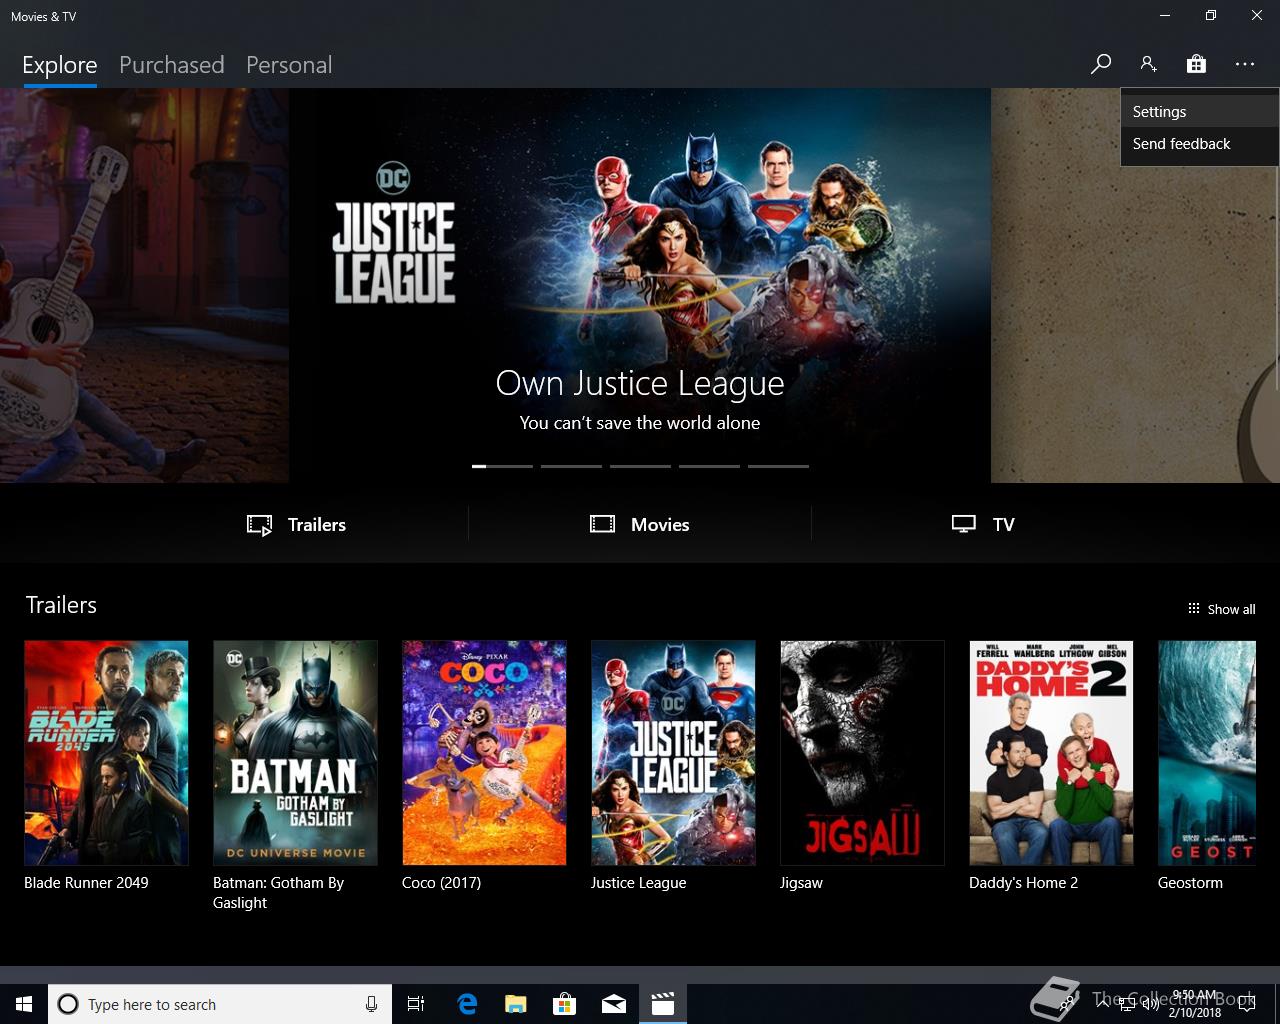Open Microsoft Store from the taskbar

coord(565,1004)
